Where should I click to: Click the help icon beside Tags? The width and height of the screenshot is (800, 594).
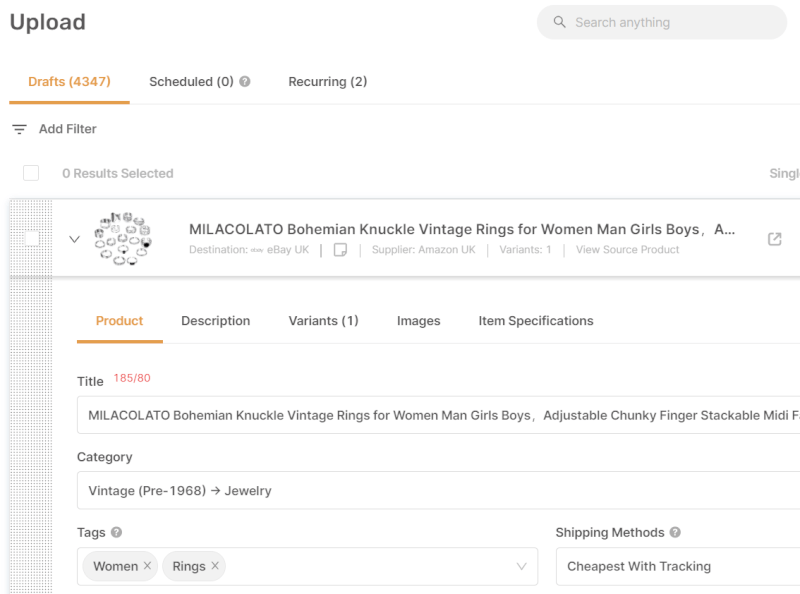click(116, 532)
